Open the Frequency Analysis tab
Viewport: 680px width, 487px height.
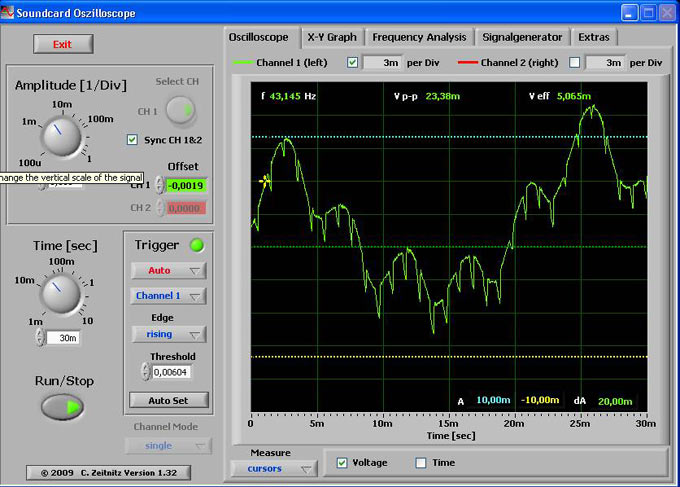point(419,37)
